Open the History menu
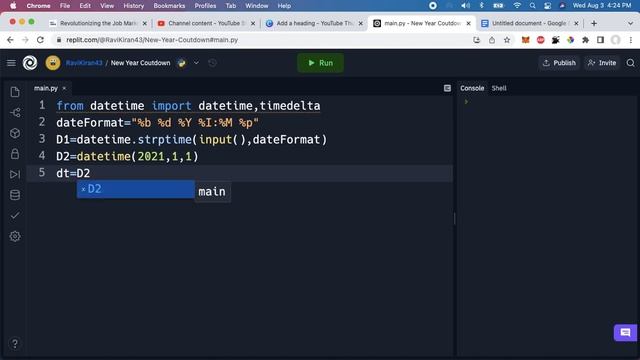This screenshot has height=360, width=640. (x=133, y=6)
